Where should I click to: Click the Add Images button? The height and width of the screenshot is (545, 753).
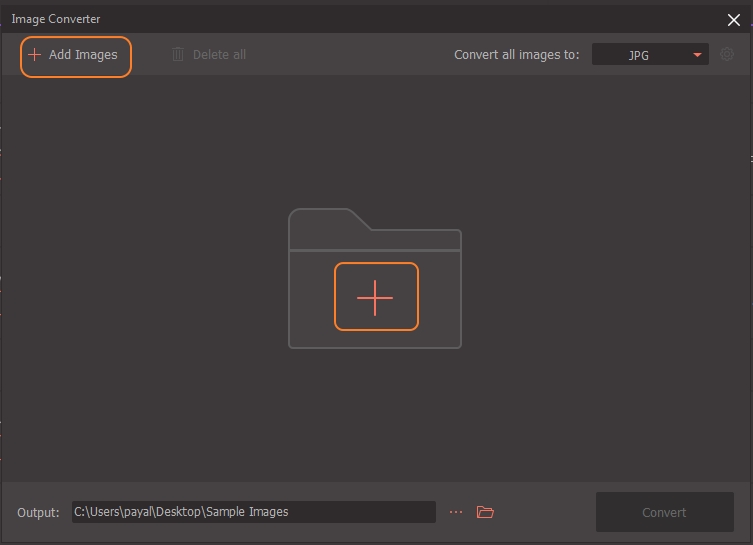click(x=76, y=55)
